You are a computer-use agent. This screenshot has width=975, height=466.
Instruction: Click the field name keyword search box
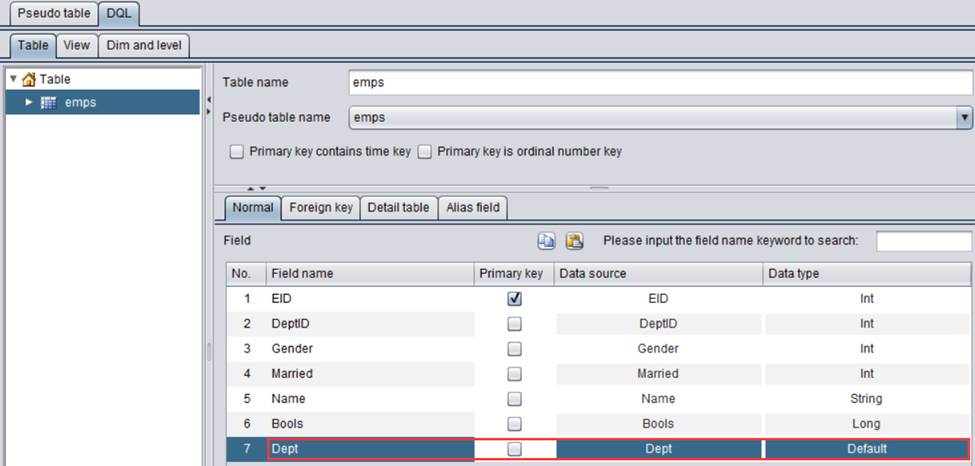[923, 241]
